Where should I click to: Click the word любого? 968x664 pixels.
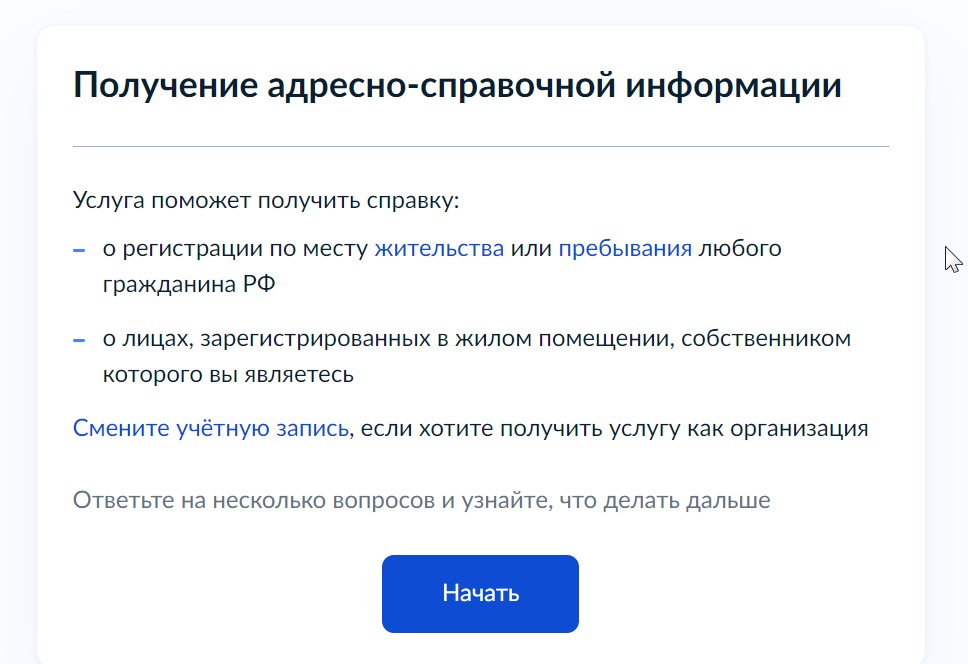click(740, 248)
